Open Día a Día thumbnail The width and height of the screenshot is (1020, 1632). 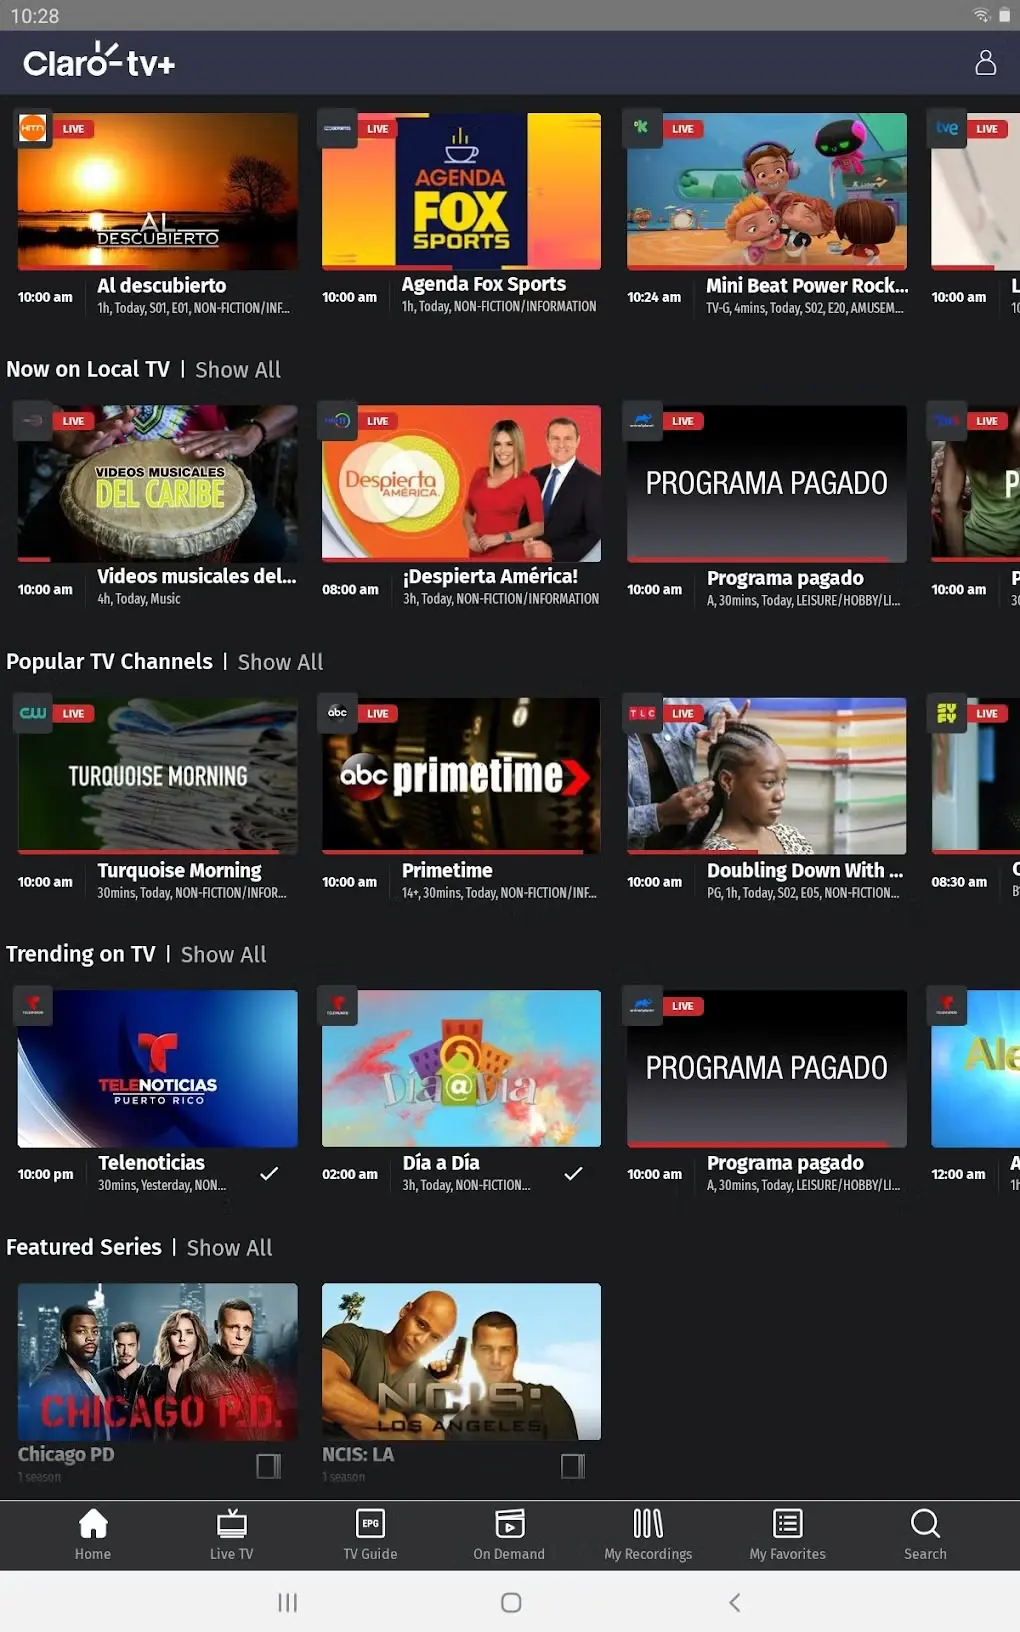pos(461,1068)
